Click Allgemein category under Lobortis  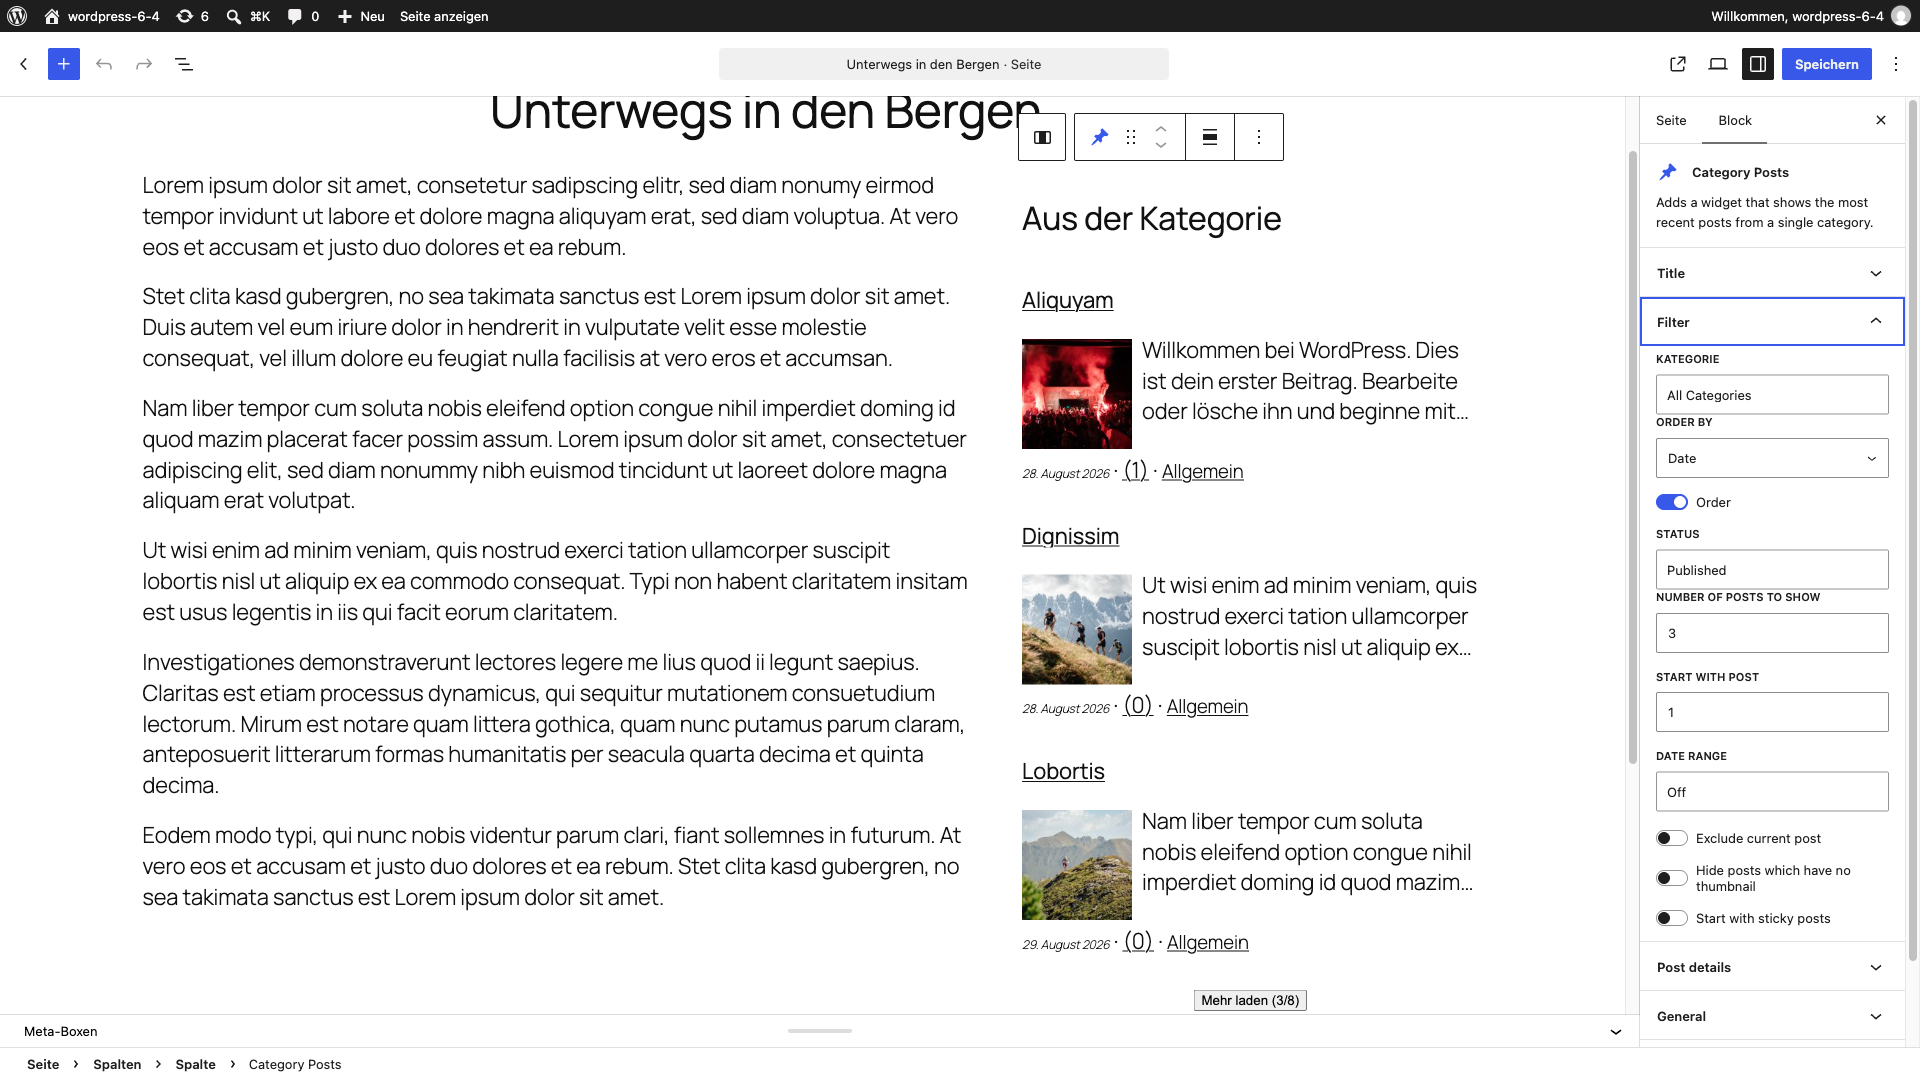click(1208, 942)
